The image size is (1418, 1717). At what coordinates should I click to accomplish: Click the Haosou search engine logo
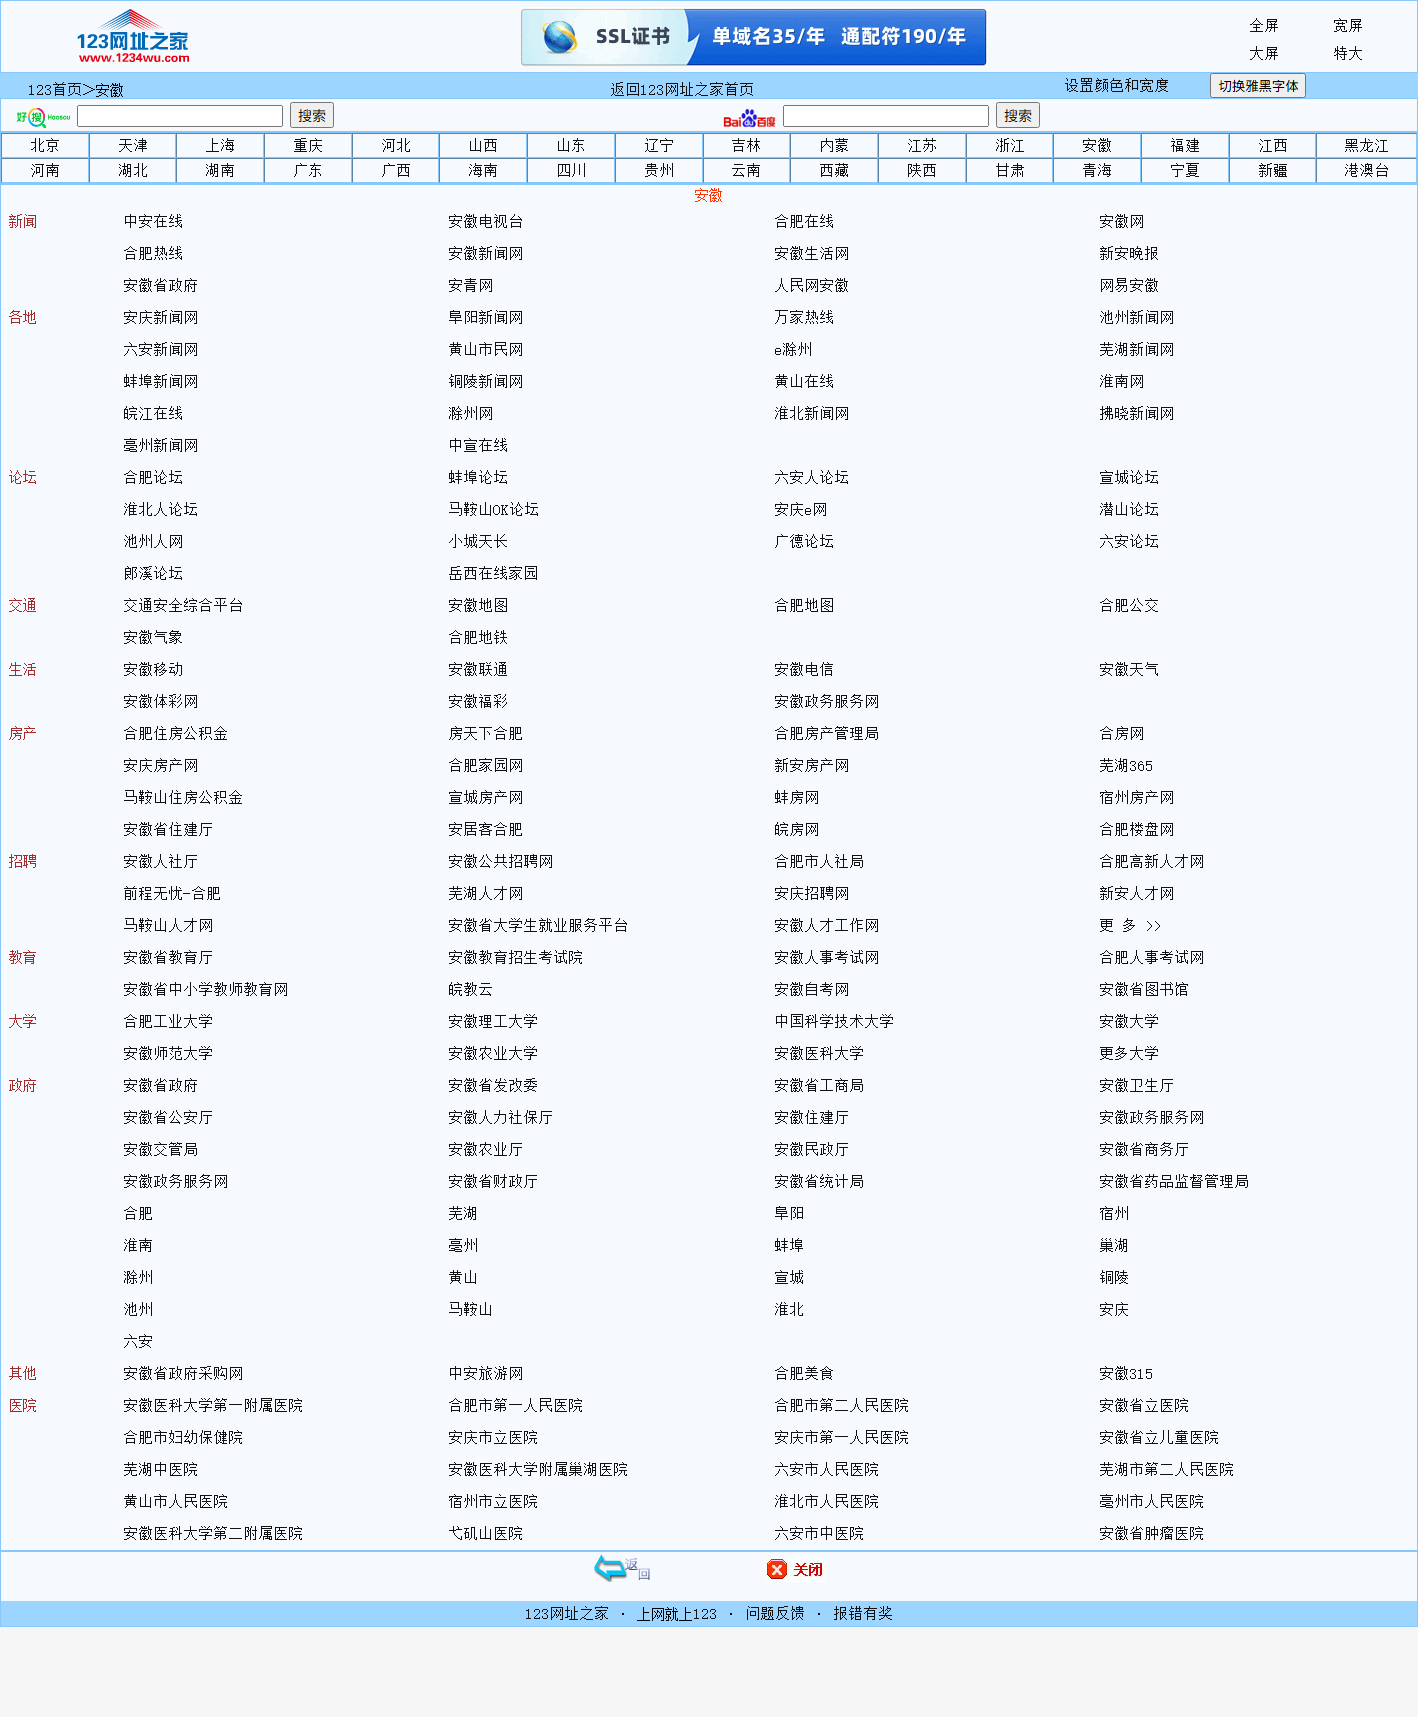pos(42,117)
